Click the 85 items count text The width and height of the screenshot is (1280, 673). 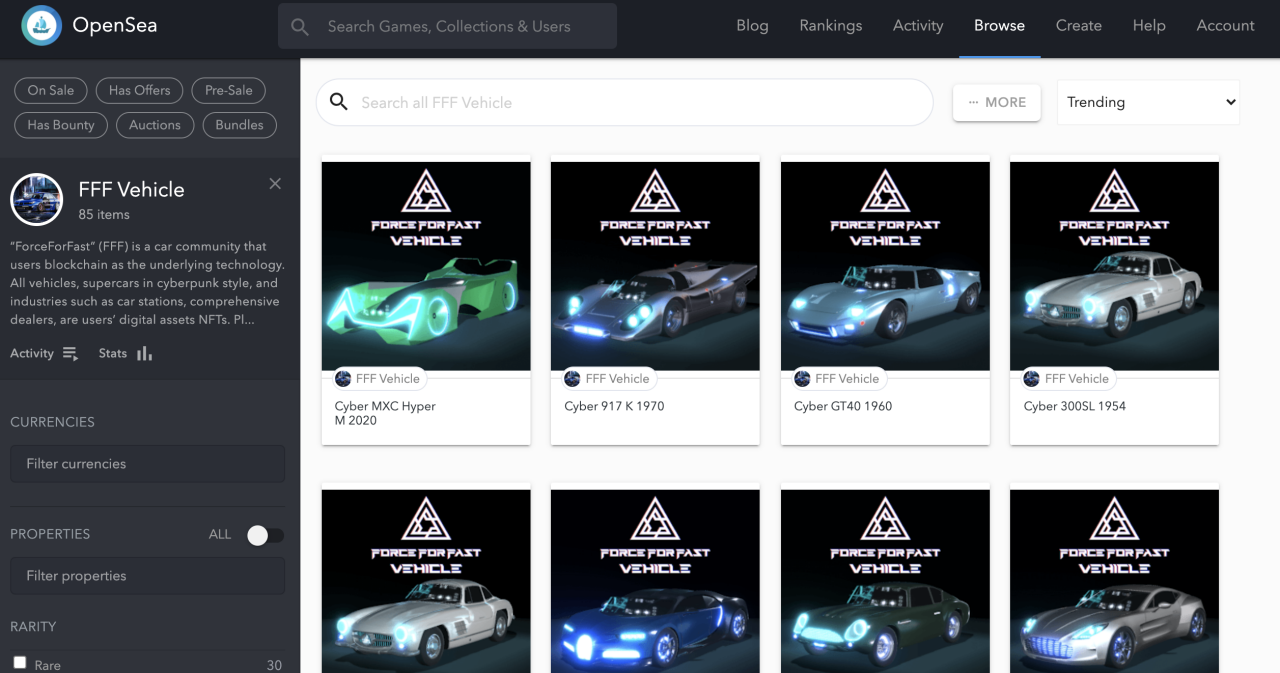point(104,214)
